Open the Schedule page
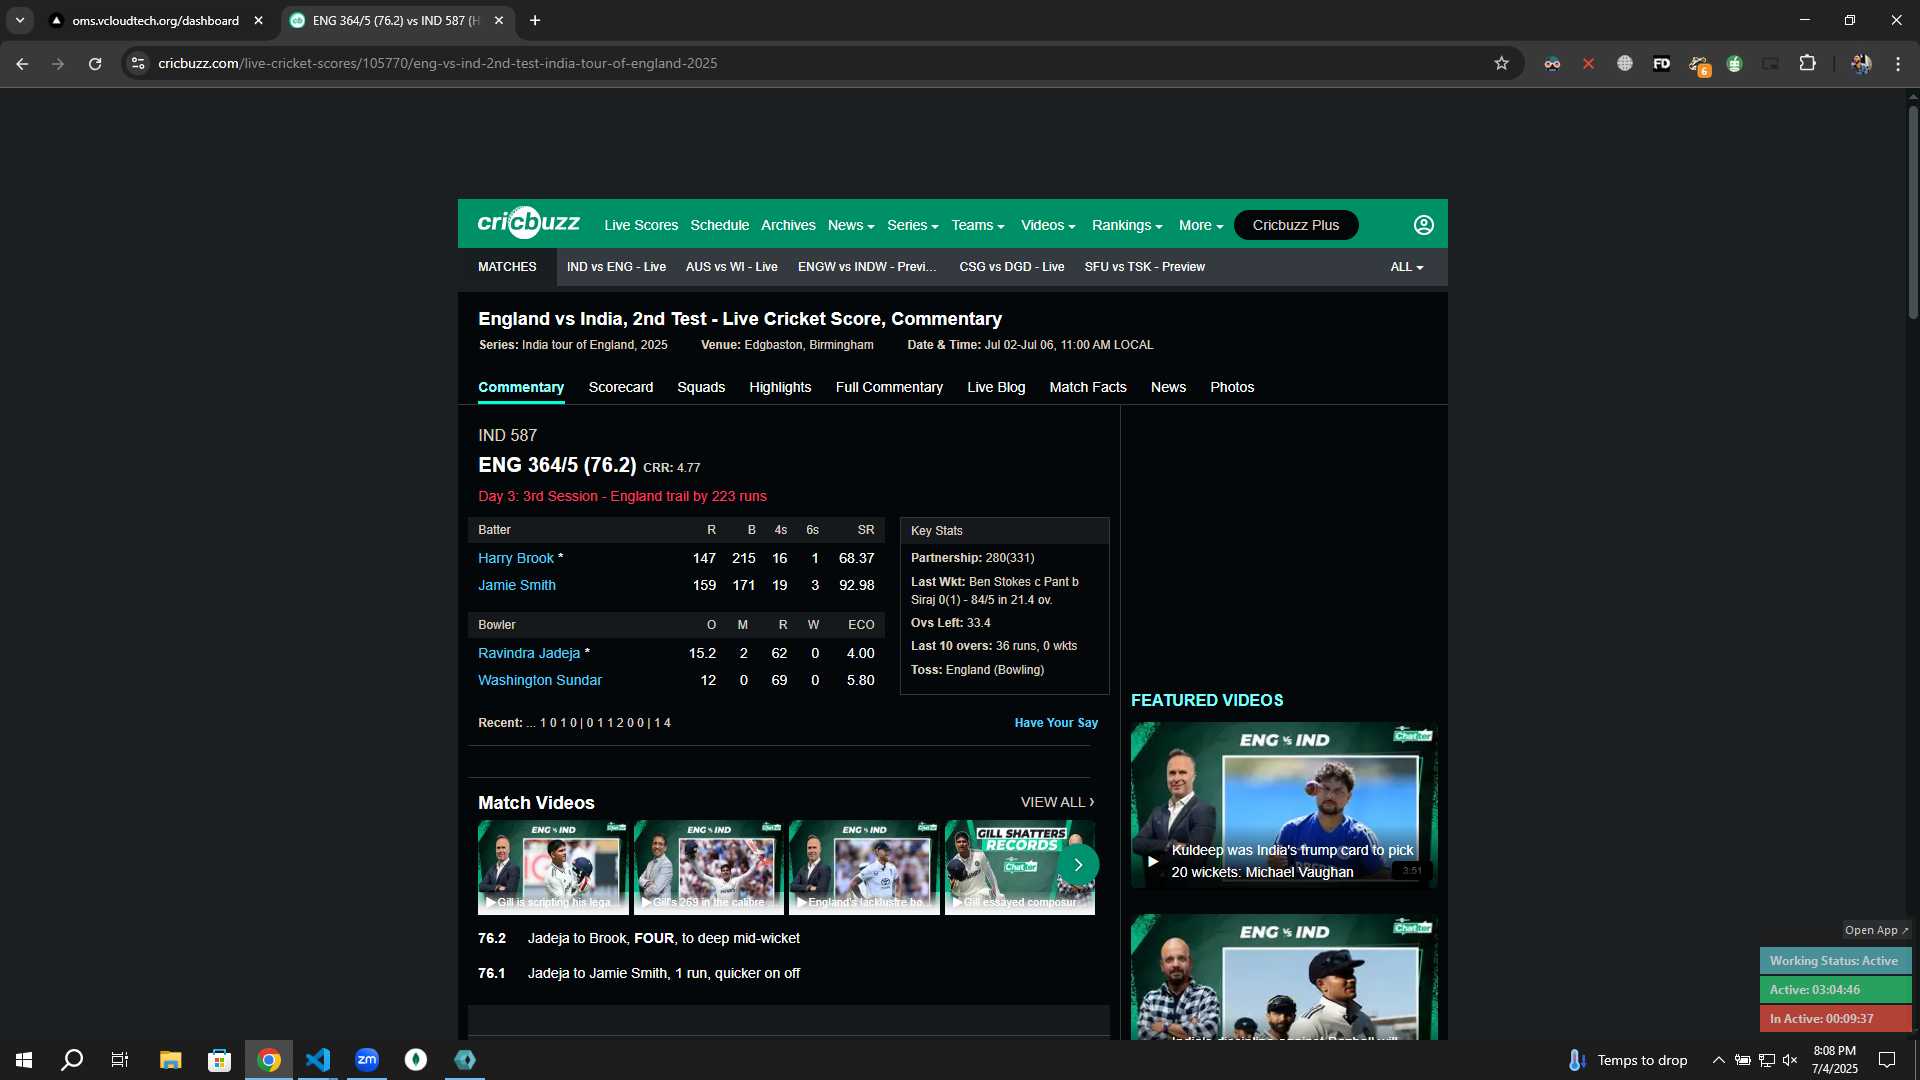This screenshot has height=1080, width=1920. [x=719, y=225]
